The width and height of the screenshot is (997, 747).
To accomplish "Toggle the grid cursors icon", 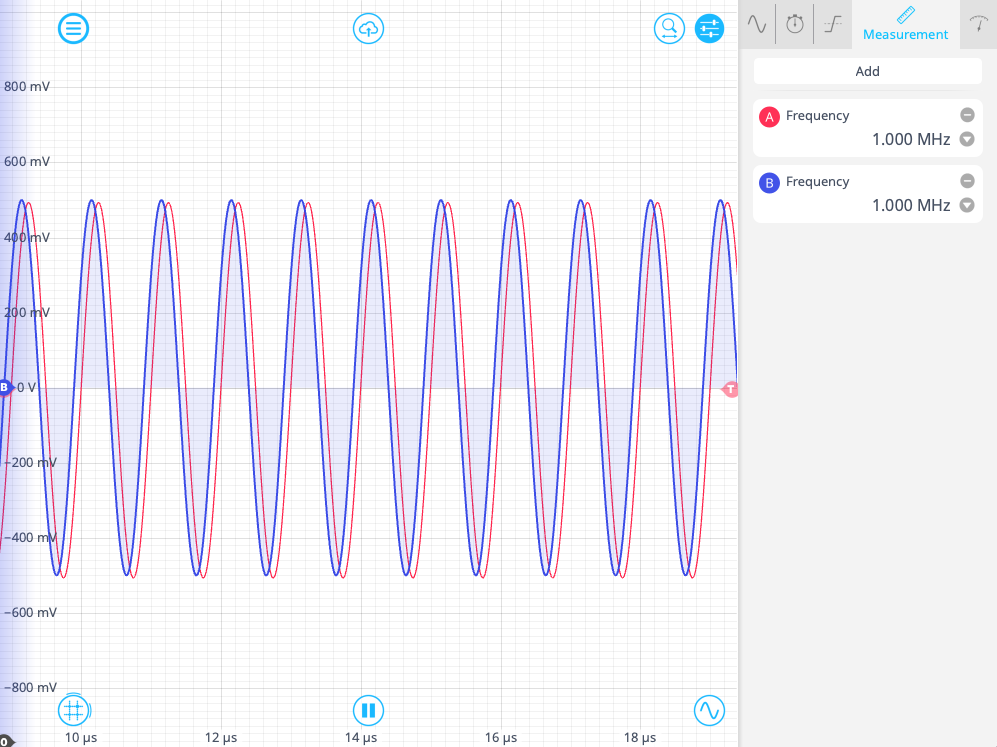I will point(73,710).
